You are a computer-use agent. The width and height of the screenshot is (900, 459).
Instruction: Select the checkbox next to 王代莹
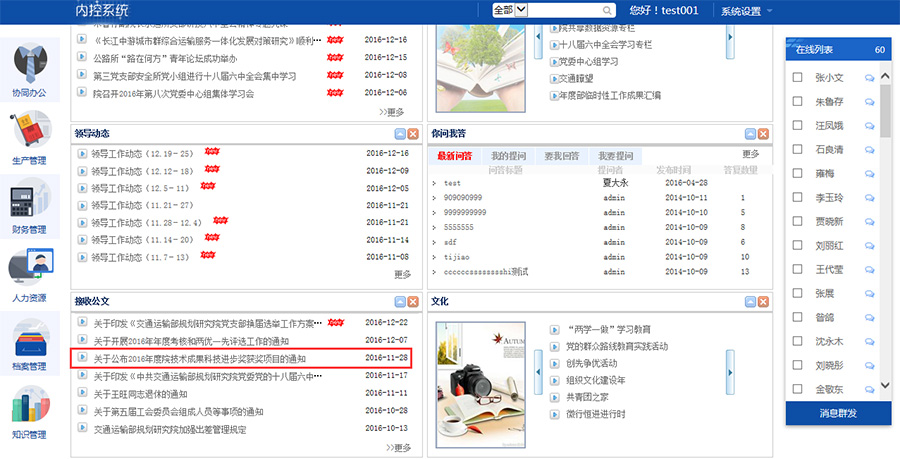click(797, 269)
